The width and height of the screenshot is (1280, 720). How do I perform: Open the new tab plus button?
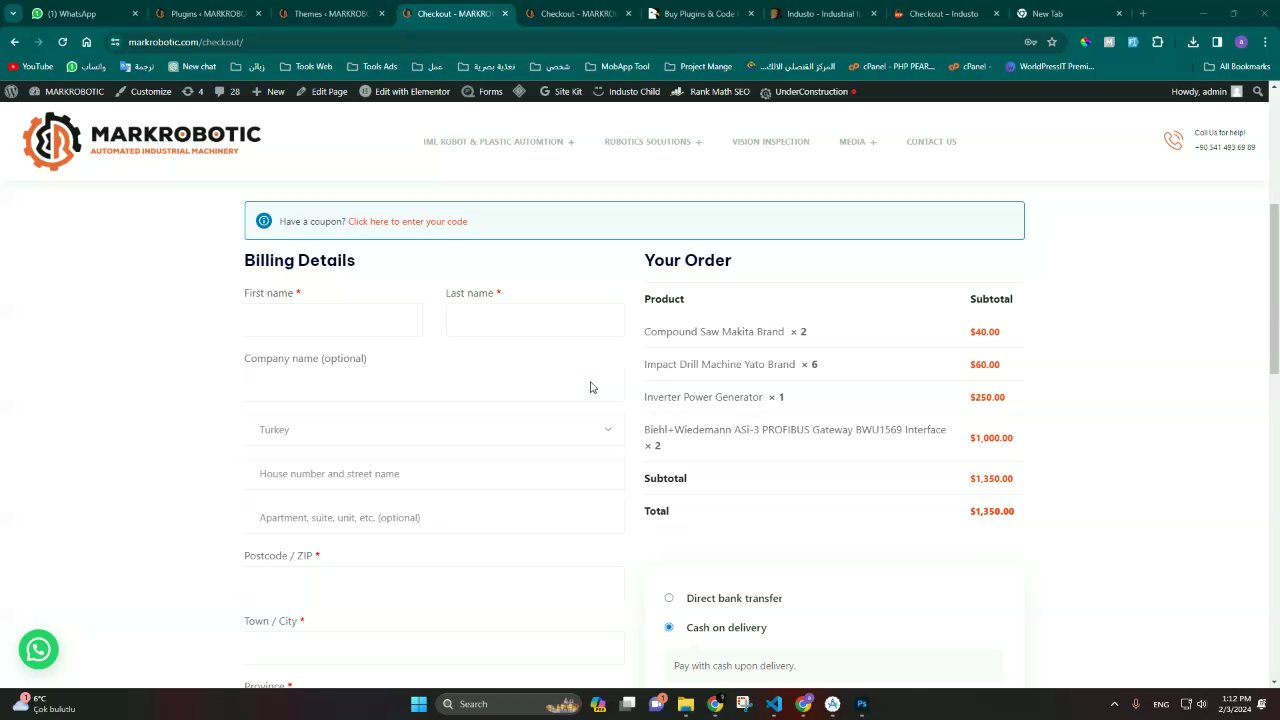coord(1143,14)
